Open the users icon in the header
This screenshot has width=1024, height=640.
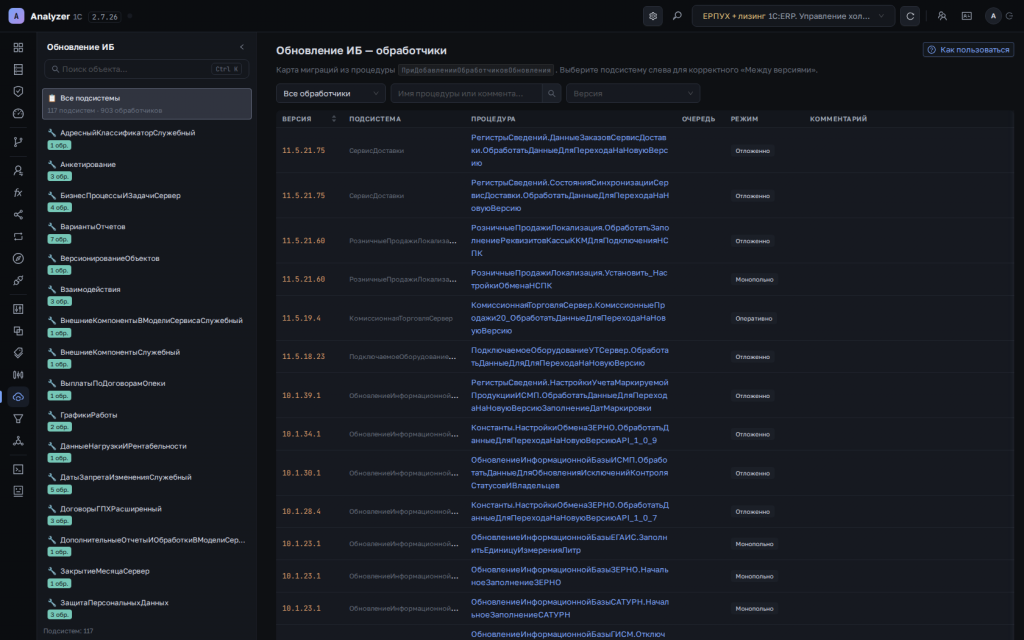click(x=942, y=16)
